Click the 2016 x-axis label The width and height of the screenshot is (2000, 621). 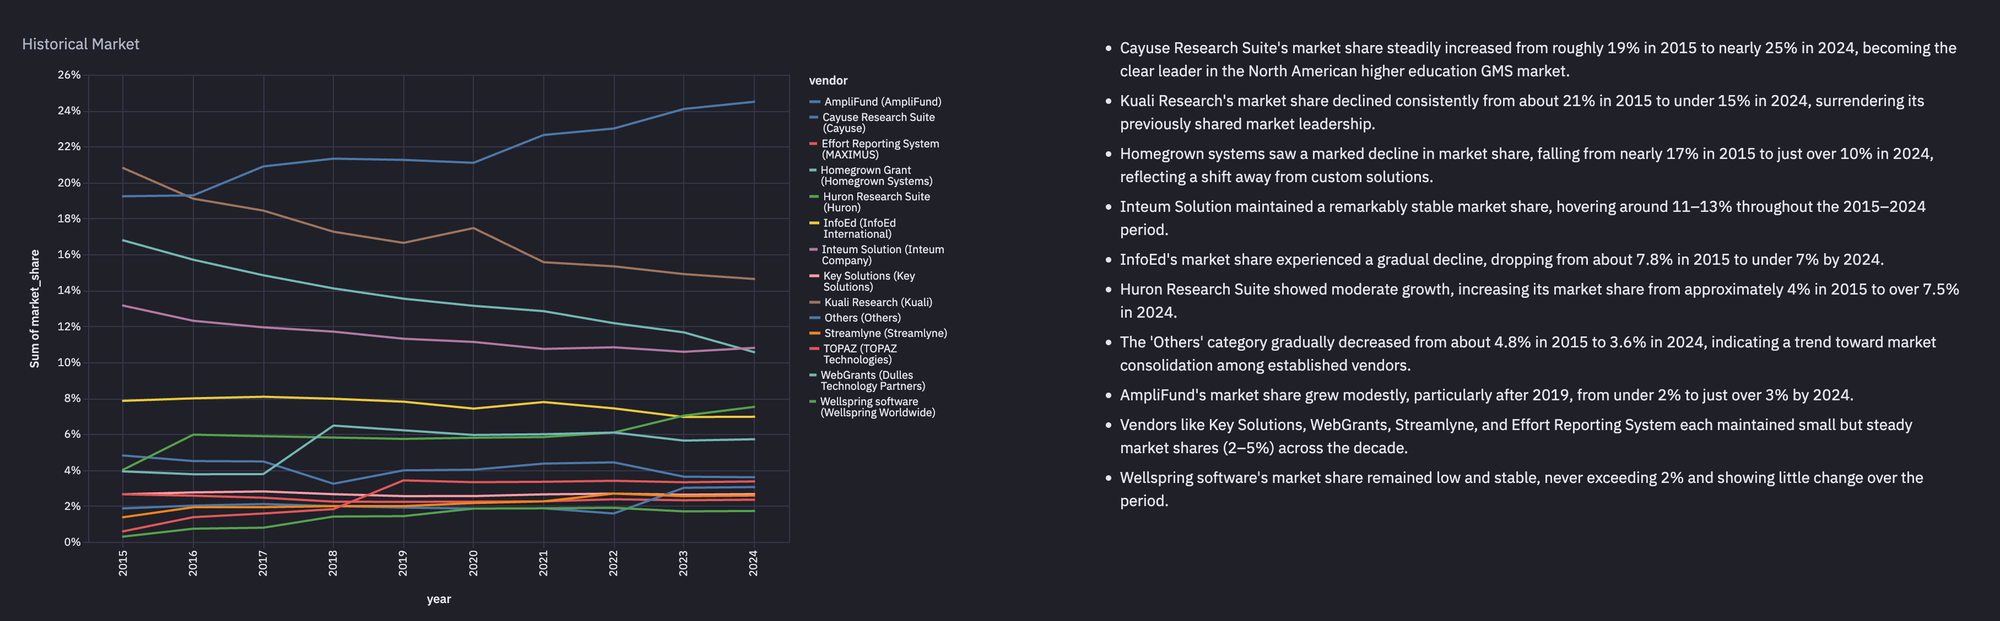click(x=193, y=564)
